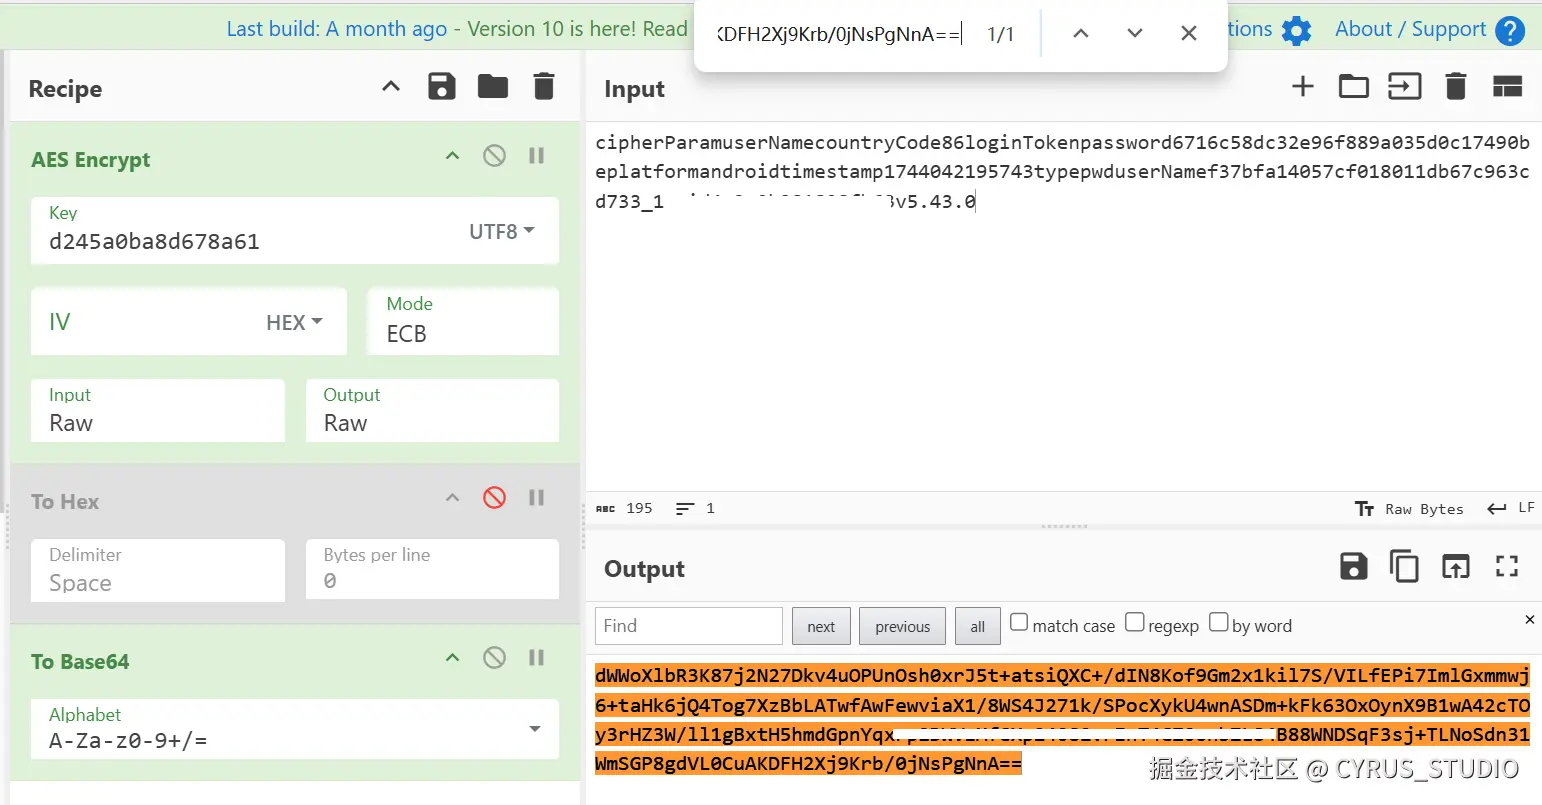Click the input line count status
Image resolution: width=1542 pixels, height=805 pixels.
695,508
